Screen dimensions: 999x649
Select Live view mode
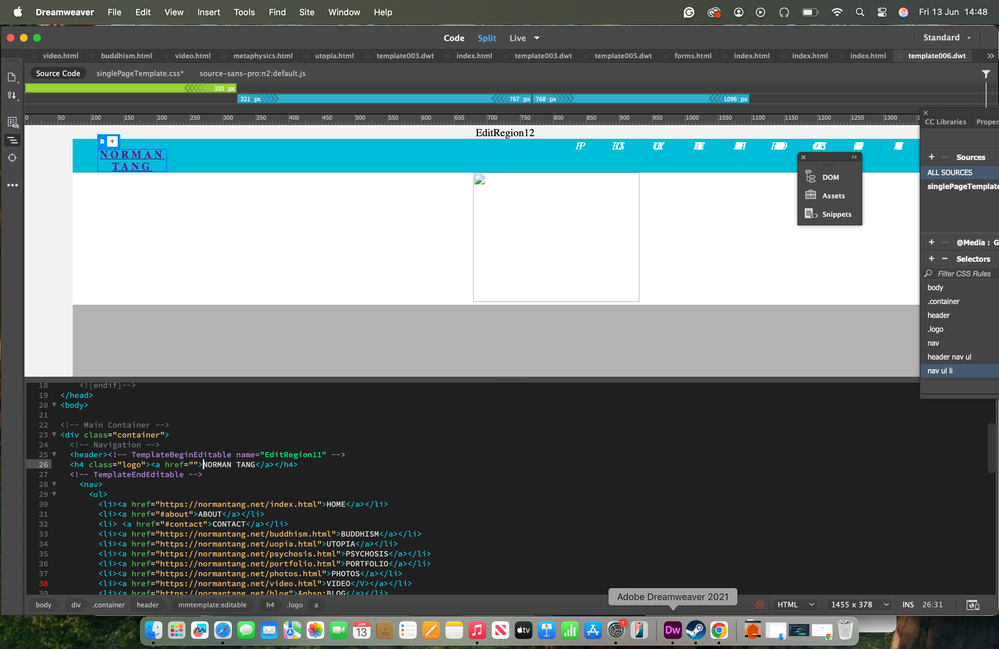pyautogui.click(x=517, y=38)
